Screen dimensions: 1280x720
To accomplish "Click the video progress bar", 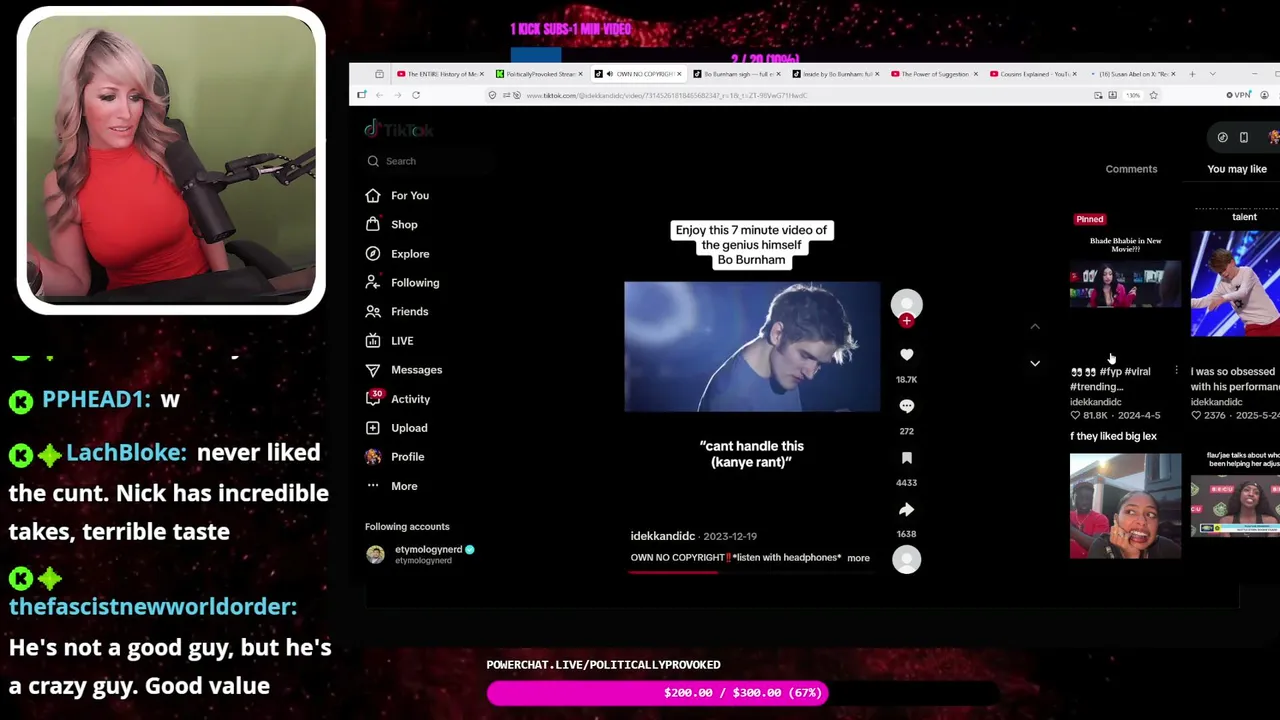I will 754,573.
